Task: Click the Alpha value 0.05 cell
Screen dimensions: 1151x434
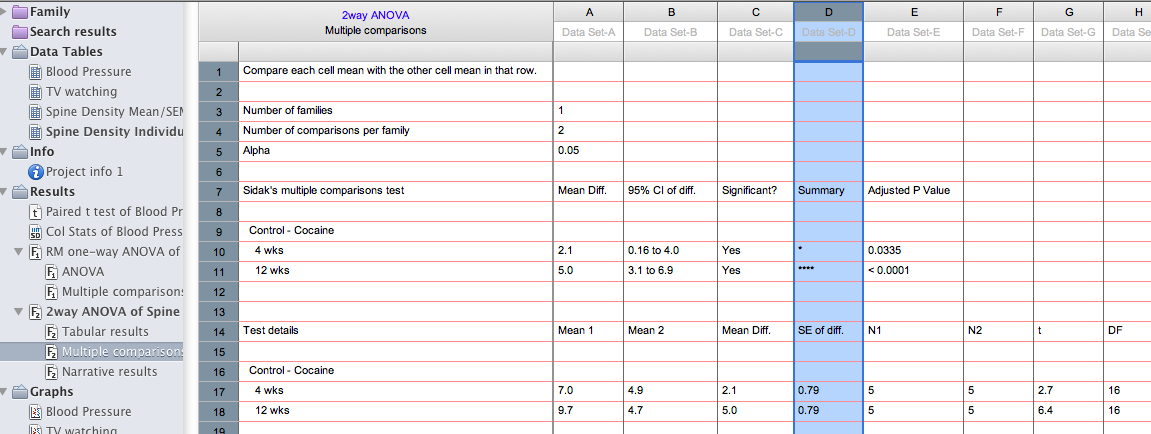Action: (588, 150)
